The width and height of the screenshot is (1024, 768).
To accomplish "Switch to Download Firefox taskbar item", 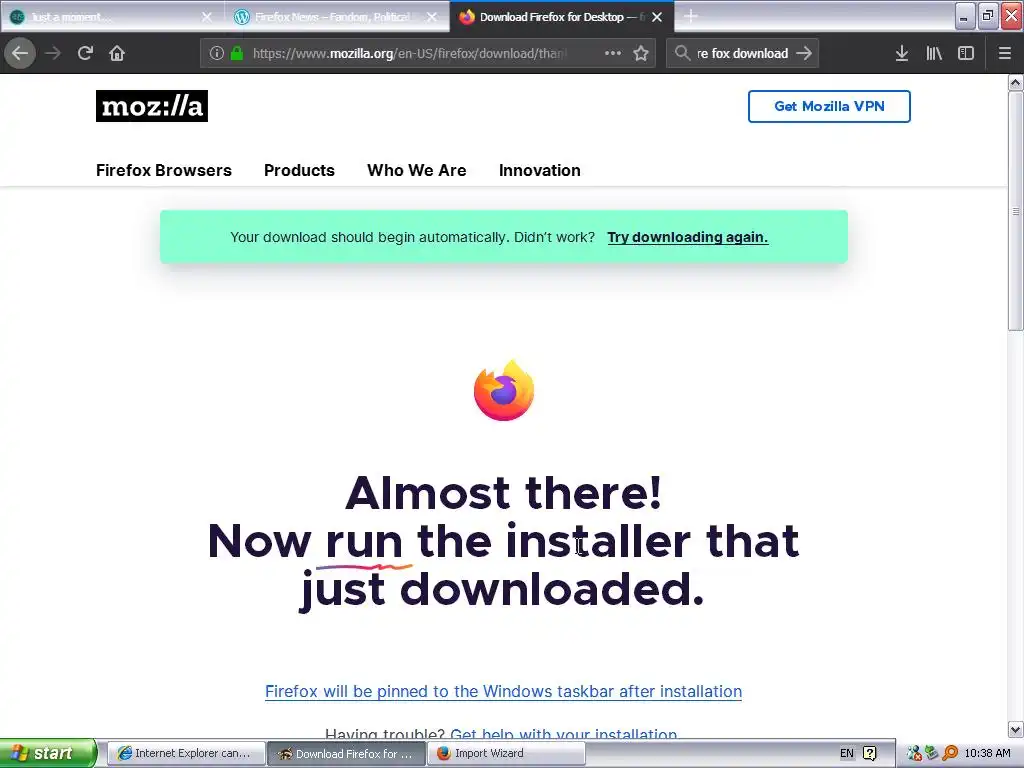I will 346,753.
